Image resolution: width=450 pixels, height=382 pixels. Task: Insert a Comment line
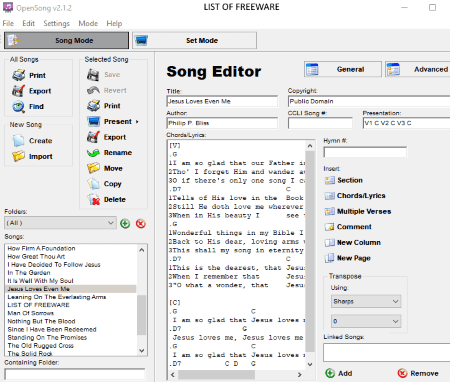(x=348, y=227)
